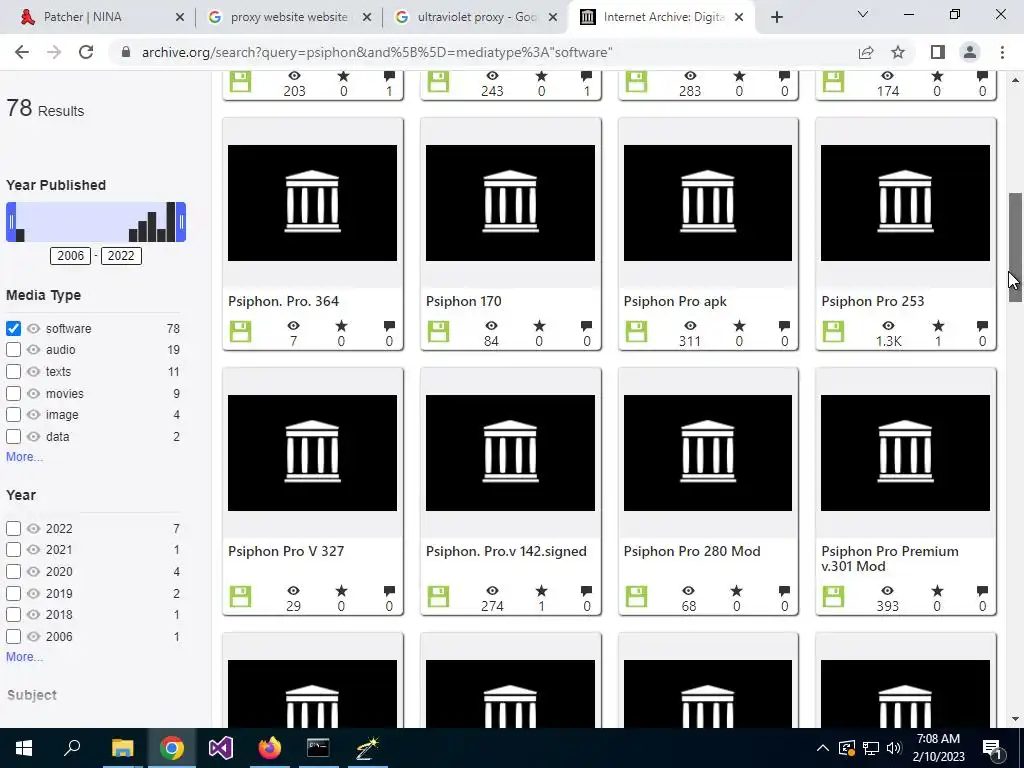Image resolution: width=1024 pixels, height=768 pixels.
Task: Click star icon on Psiphon. Pro.v 142.signed card
Action: pyautogui.click(x=541, y=590)
